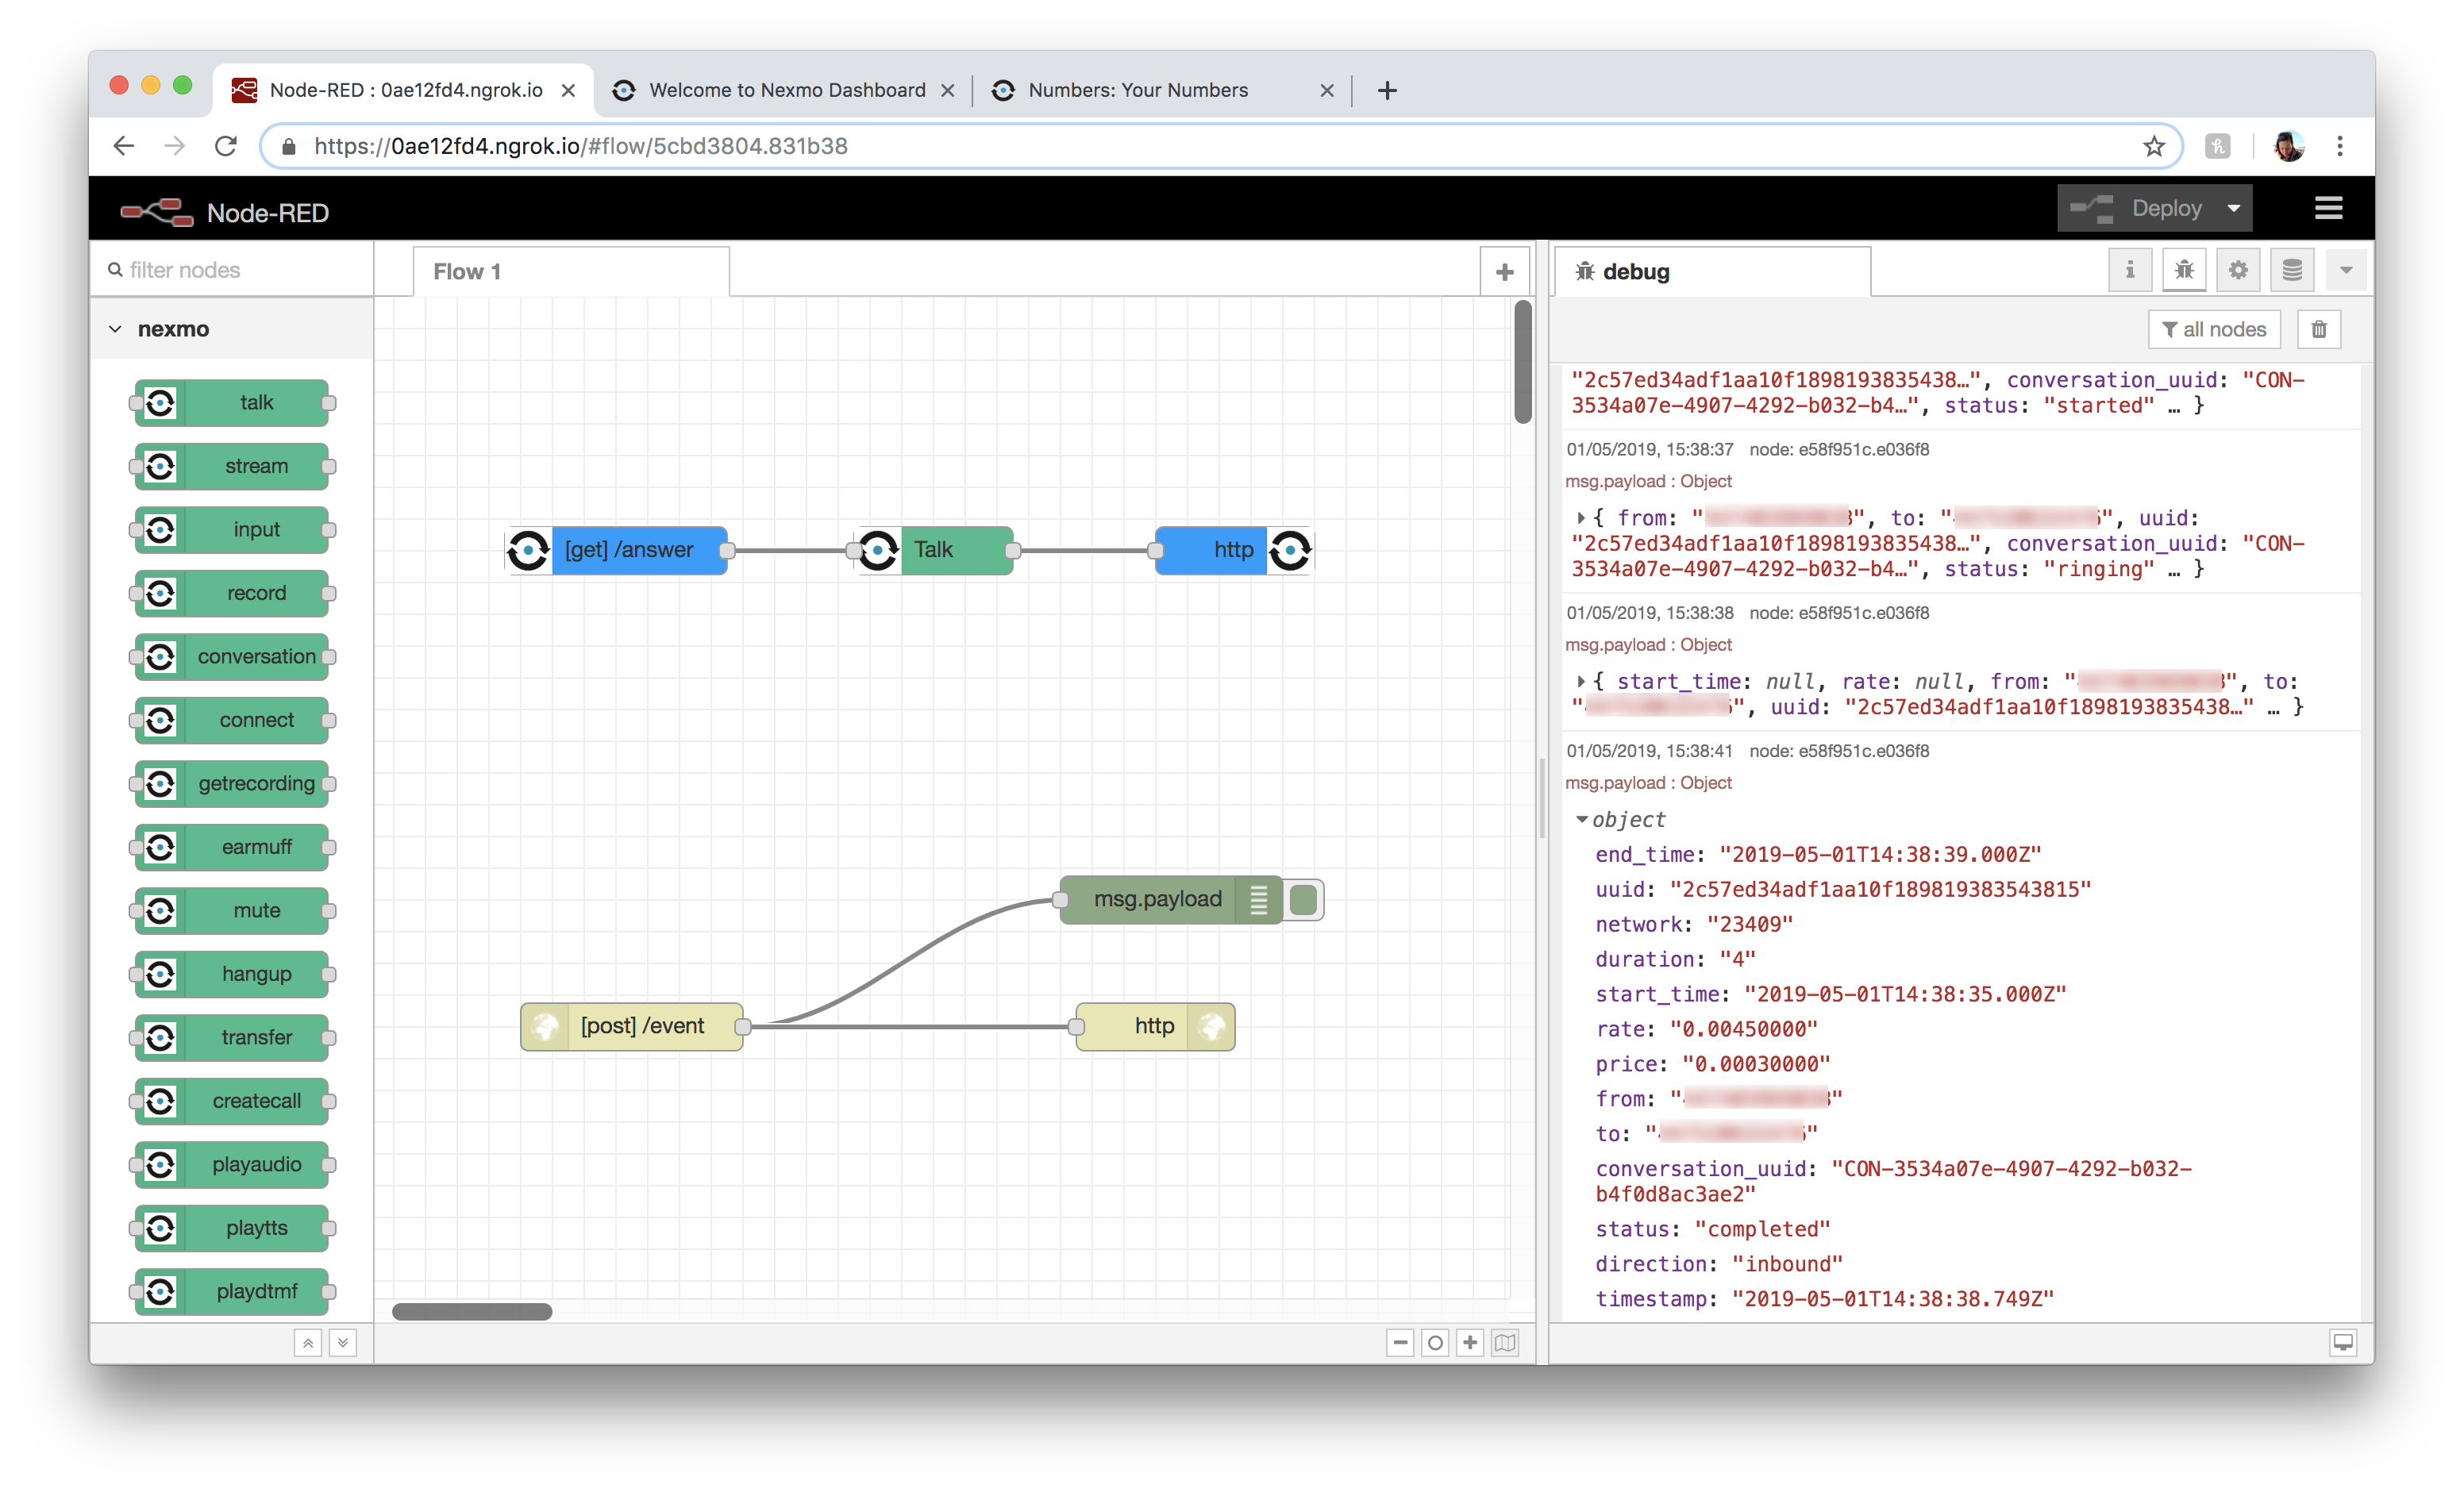Close the Welcome to Nexmo Dashboard tab
2464x1492 pixels.
948,90
